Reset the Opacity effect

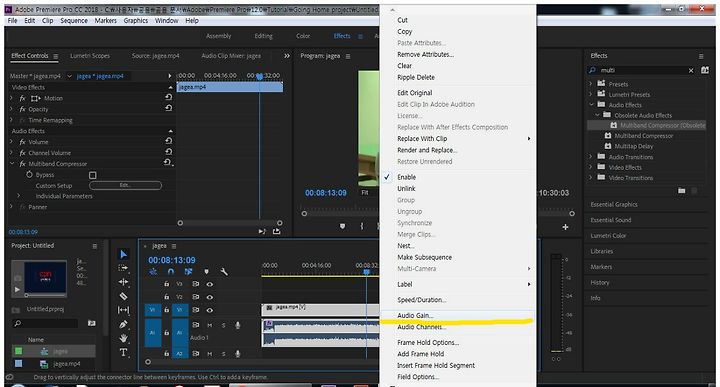pos(169,108)
